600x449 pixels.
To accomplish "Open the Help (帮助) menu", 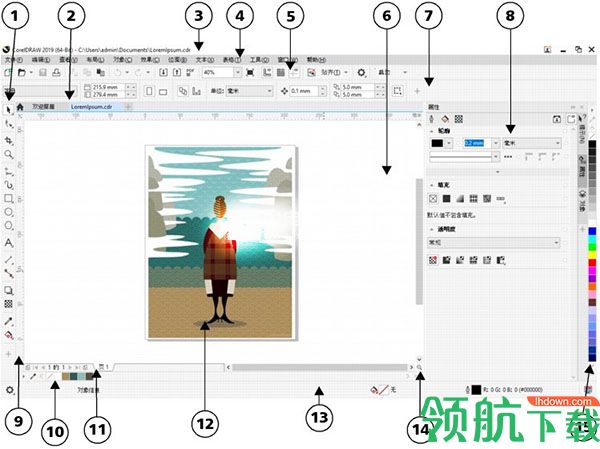I will pyautogui.click(x=316, y=60).
